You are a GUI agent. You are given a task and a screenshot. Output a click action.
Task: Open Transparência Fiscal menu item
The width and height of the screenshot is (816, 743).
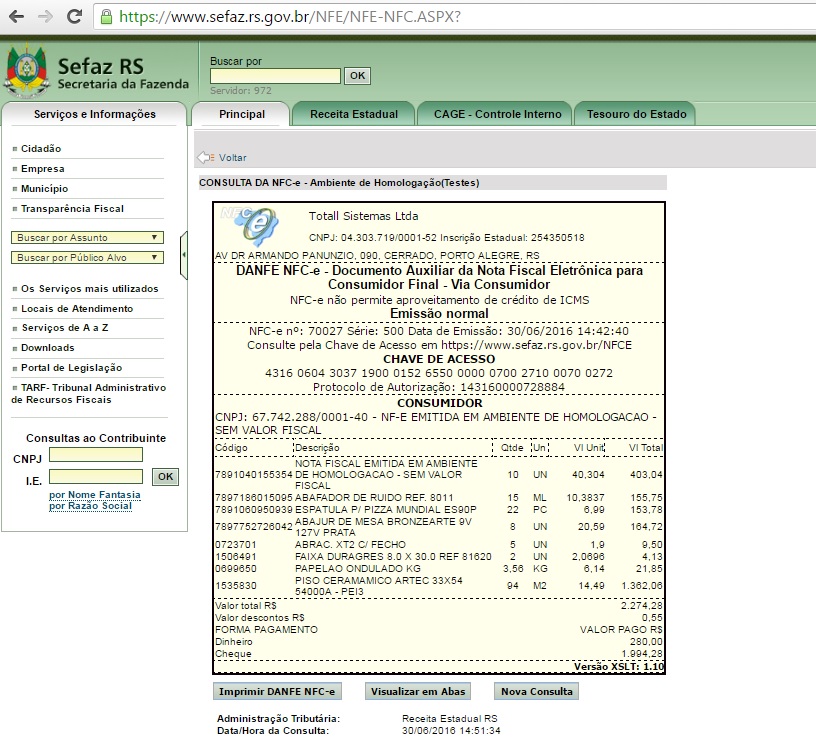click(x=72, y=209)
